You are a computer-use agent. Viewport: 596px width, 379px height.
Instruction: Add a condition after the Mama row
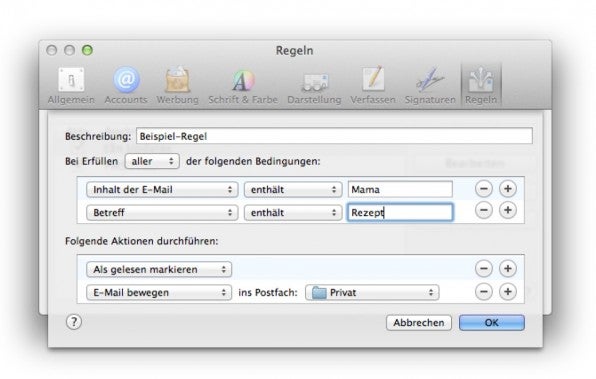(x=508, y=189)
